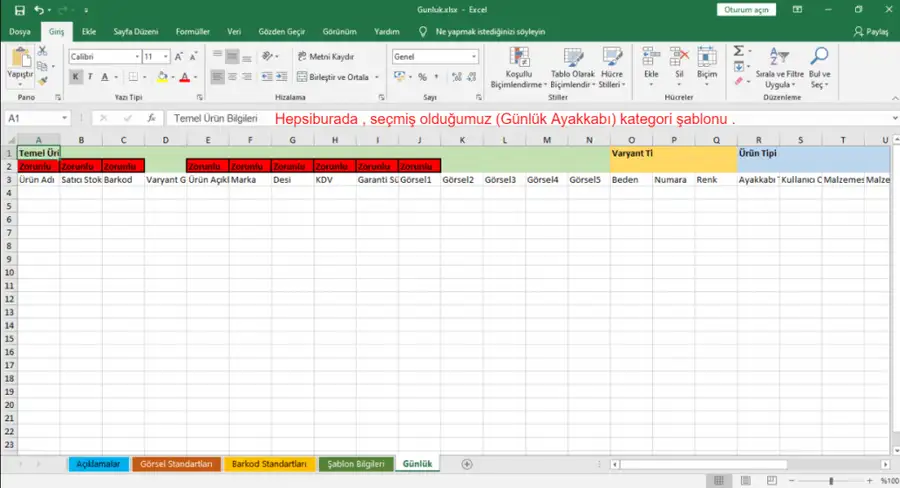Open the Şablon Bilgileri sheet tab
This screenshot has width=900, height=488.
[356, 464]
